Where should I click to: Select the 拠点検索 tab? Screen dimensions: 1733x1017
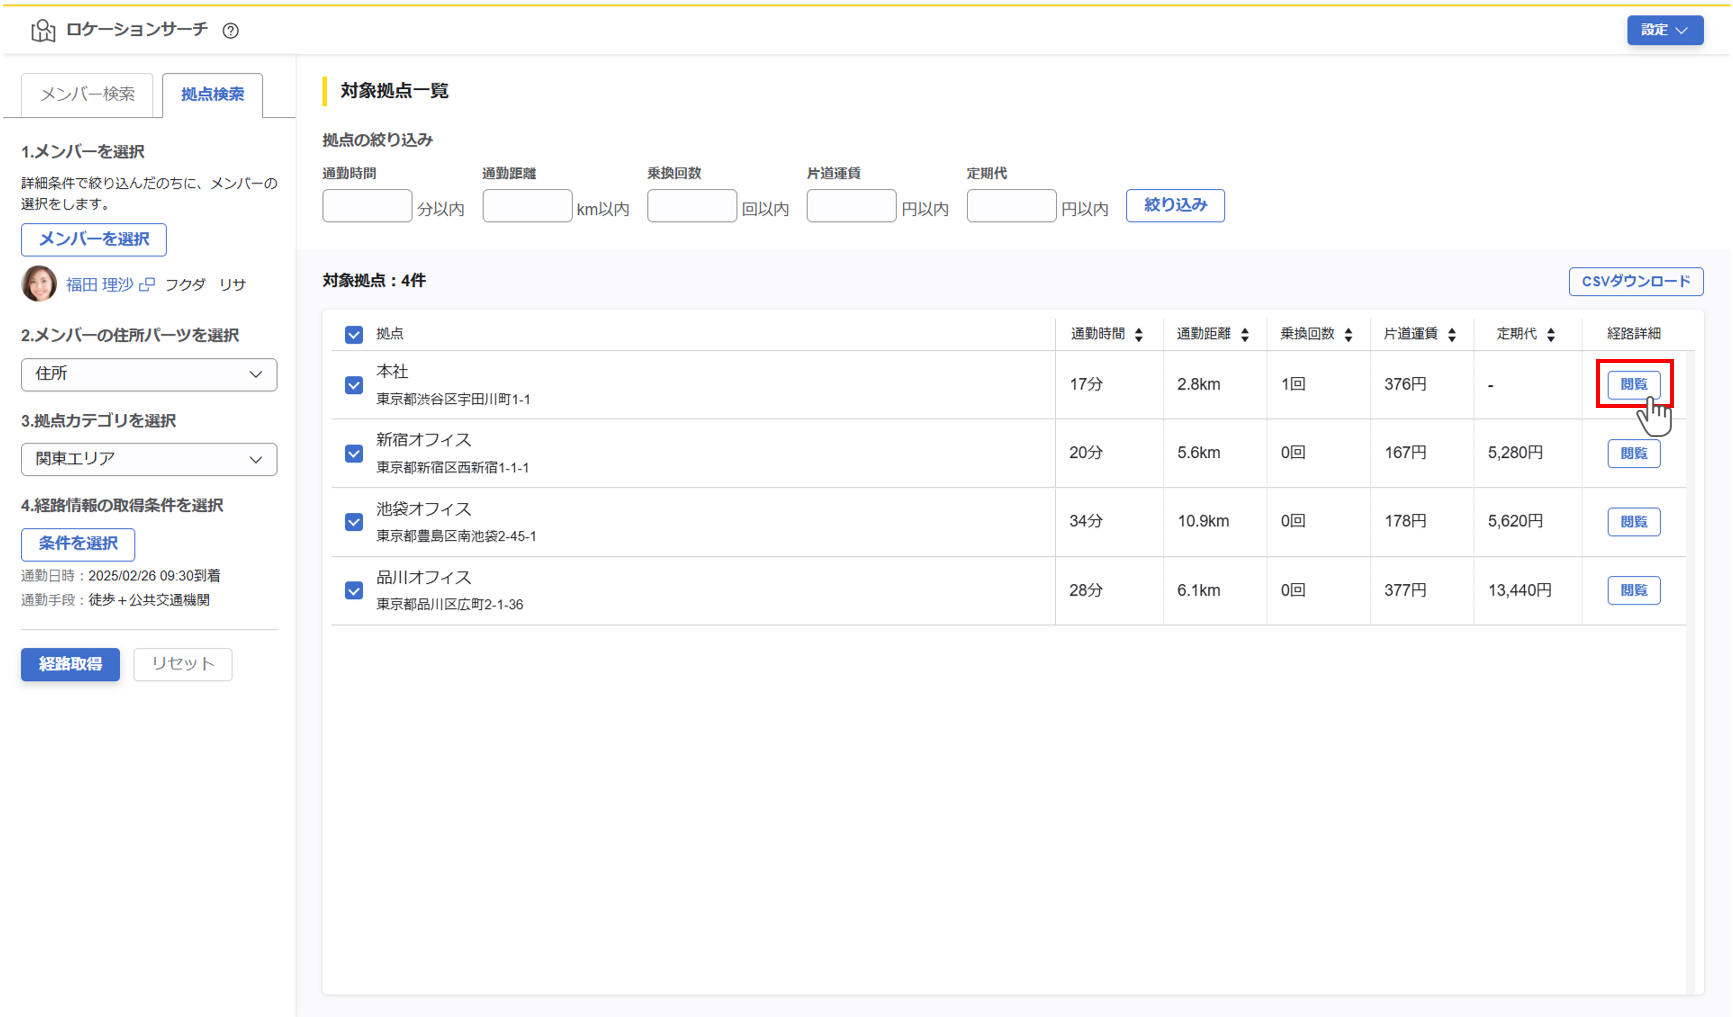tap(212, 94)
